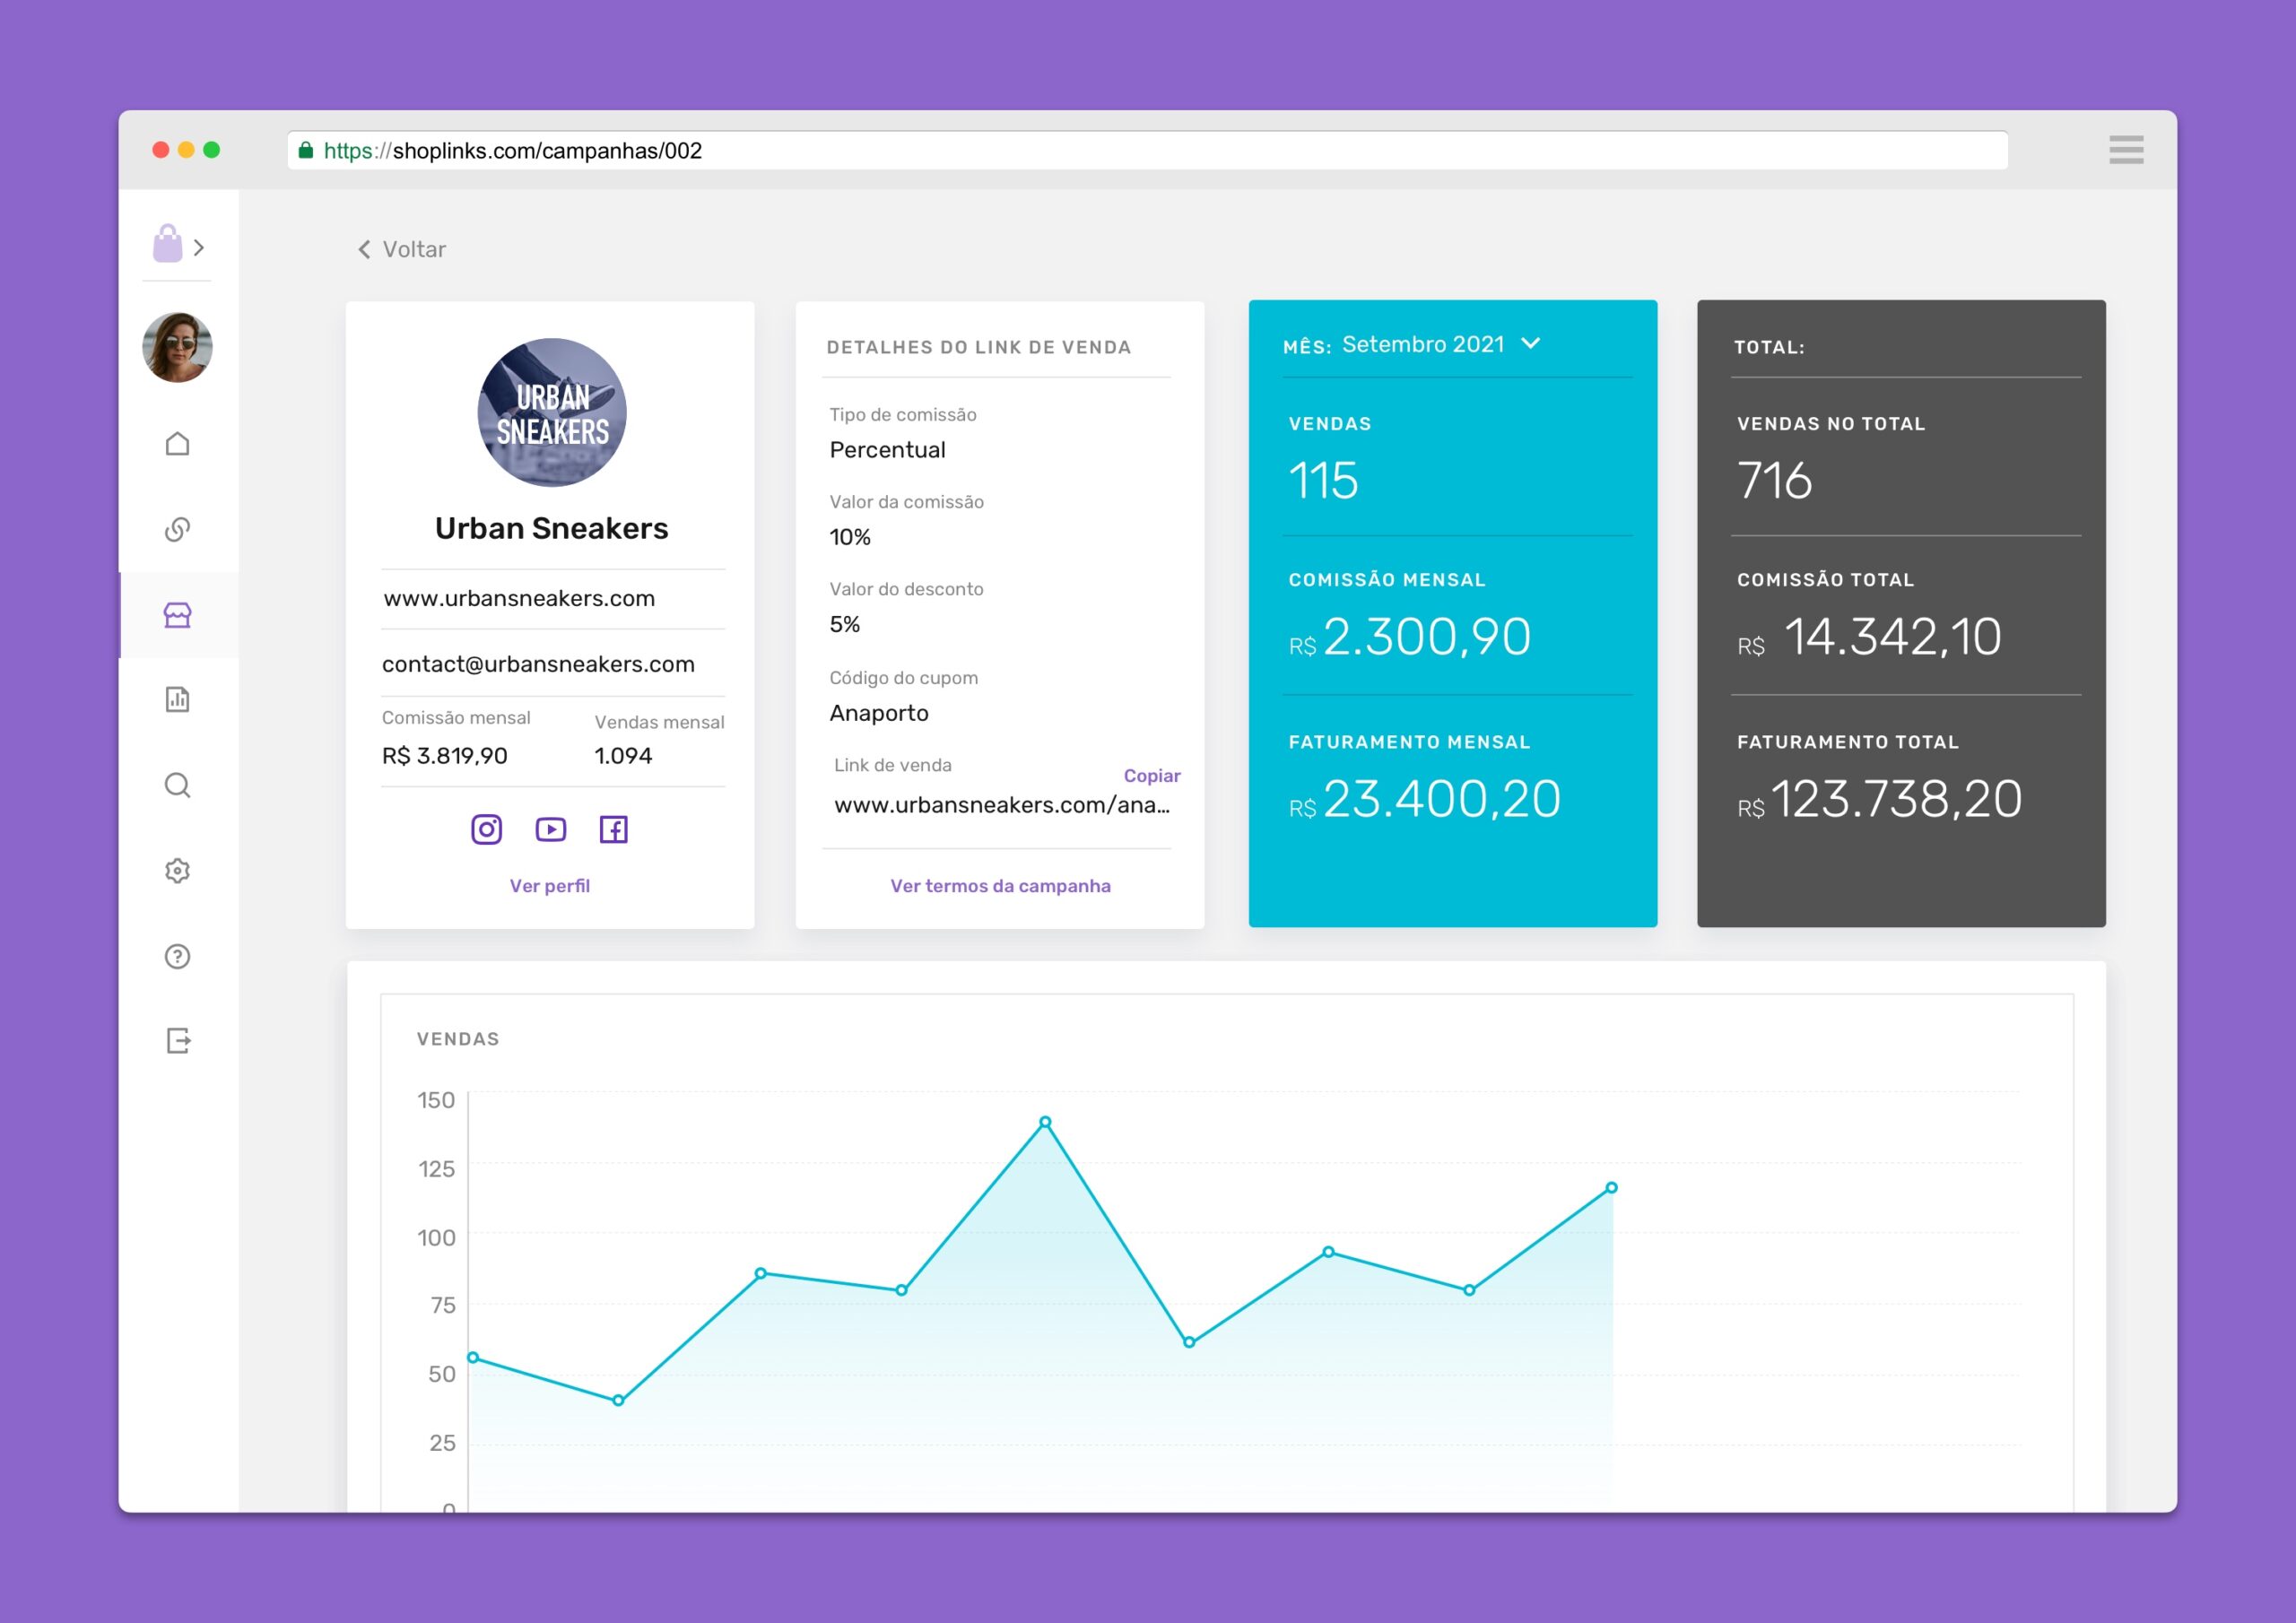Viewport: 2296px width, 1623px height.
Task: Click the Ver perfil link
Action: tap(549, 886)
